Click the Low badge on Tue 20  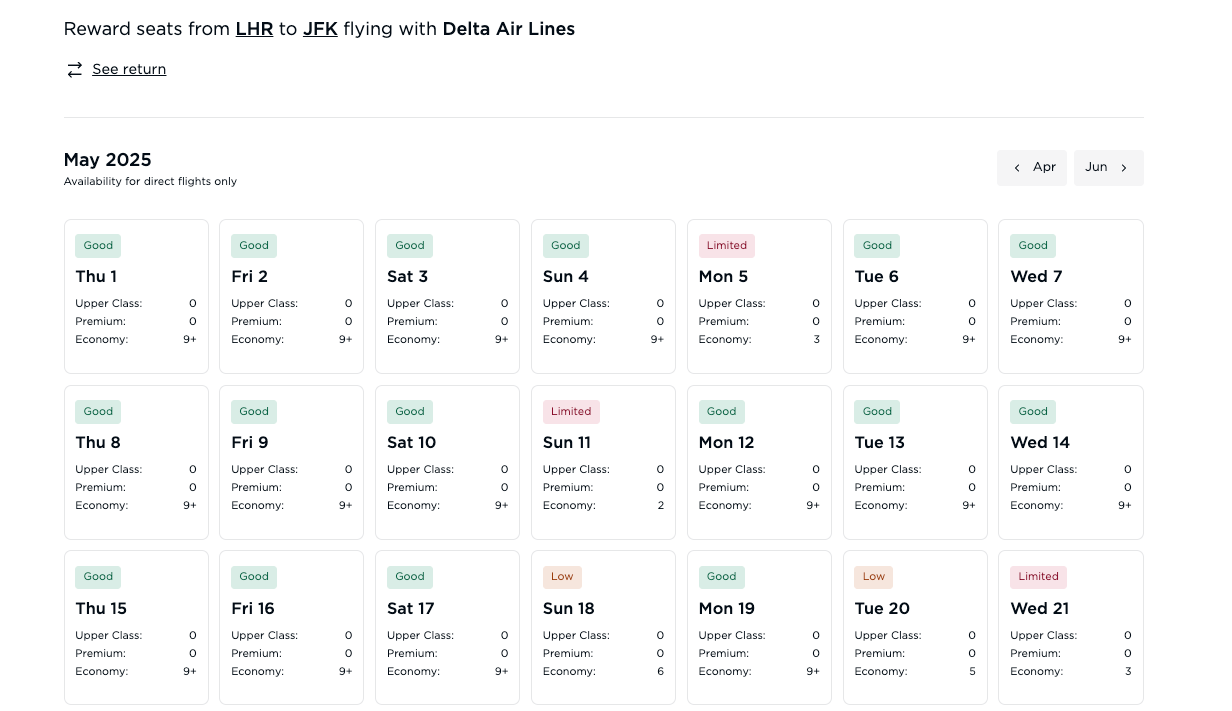tap(874, 577)
